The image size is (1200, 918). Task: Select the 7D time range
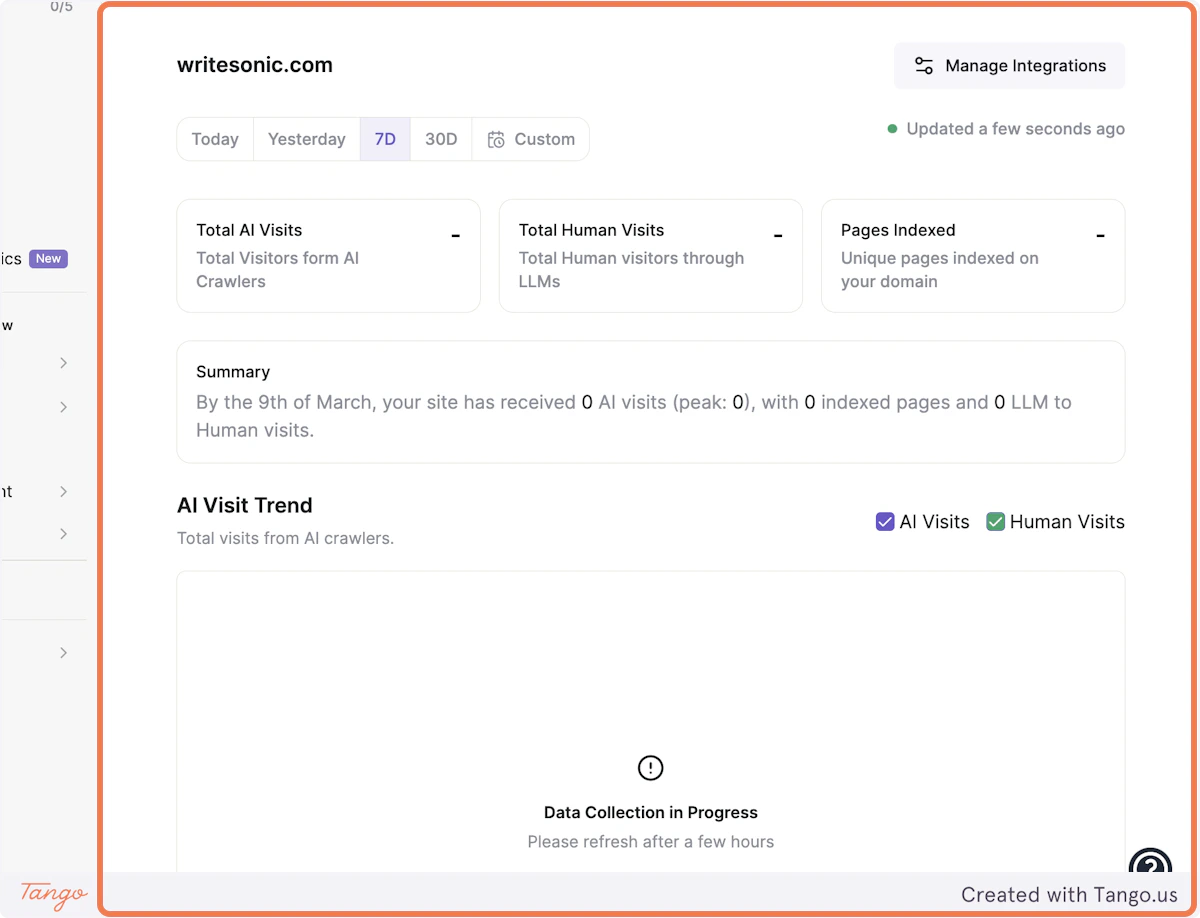[x=385, y=139]
